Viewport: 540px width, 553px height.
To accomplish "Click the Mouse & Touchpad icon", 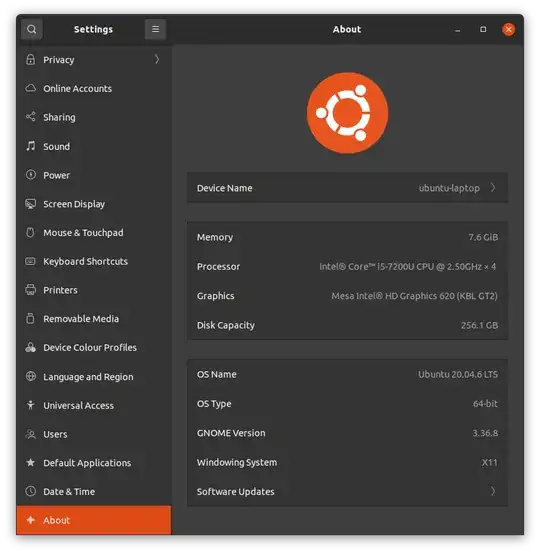I will coord(31,232).
